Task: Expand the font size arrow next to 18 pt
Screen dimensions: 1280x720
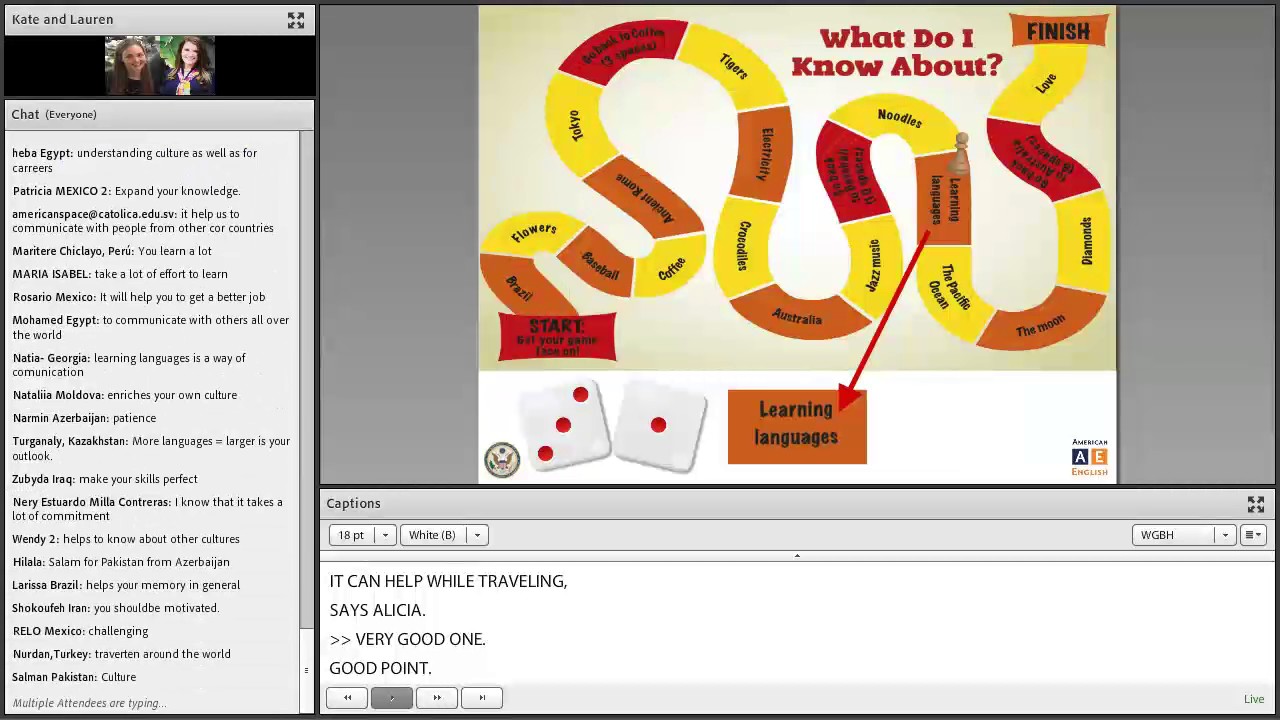Action: click(x=385, y=535)
